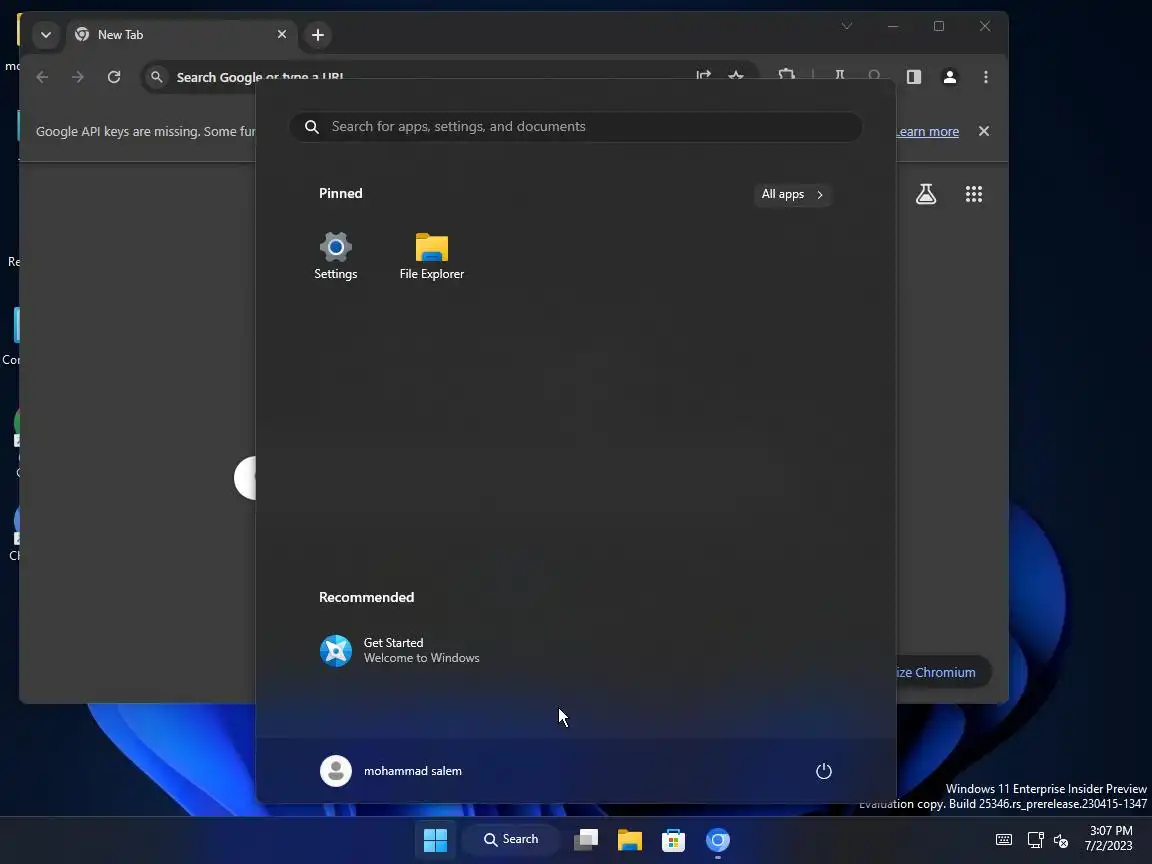1152x864 pixels.
Task: Open the mohammad salem user account menu
Action: [x=391, y=771]
